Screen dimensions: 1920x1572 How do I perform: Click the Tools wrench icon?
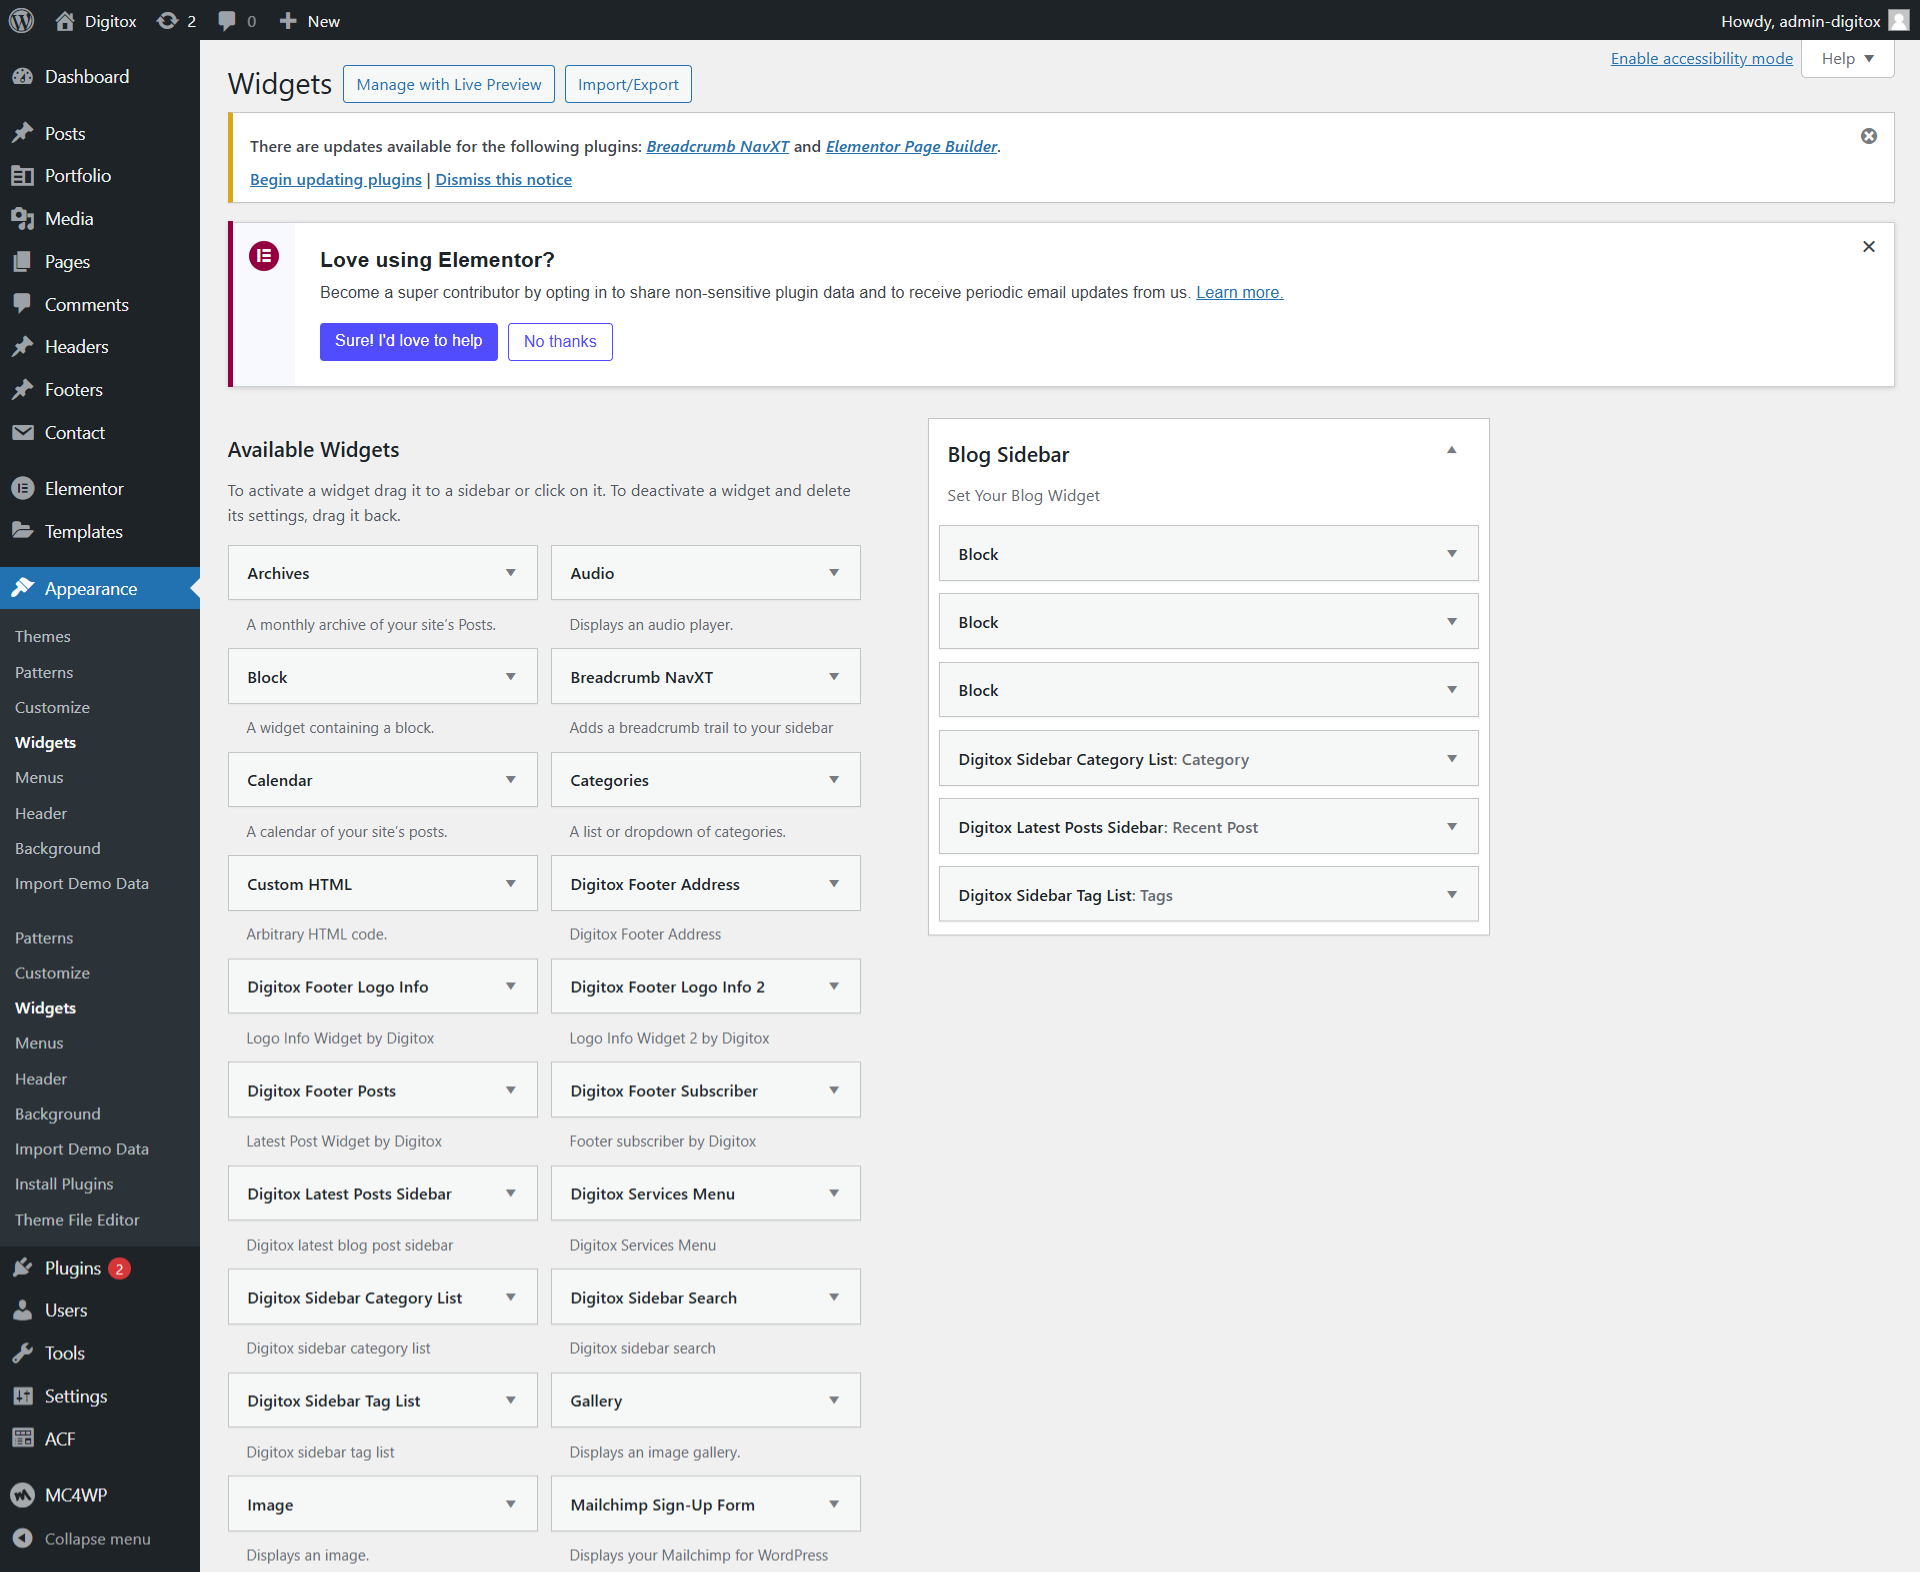[23, 1353]
